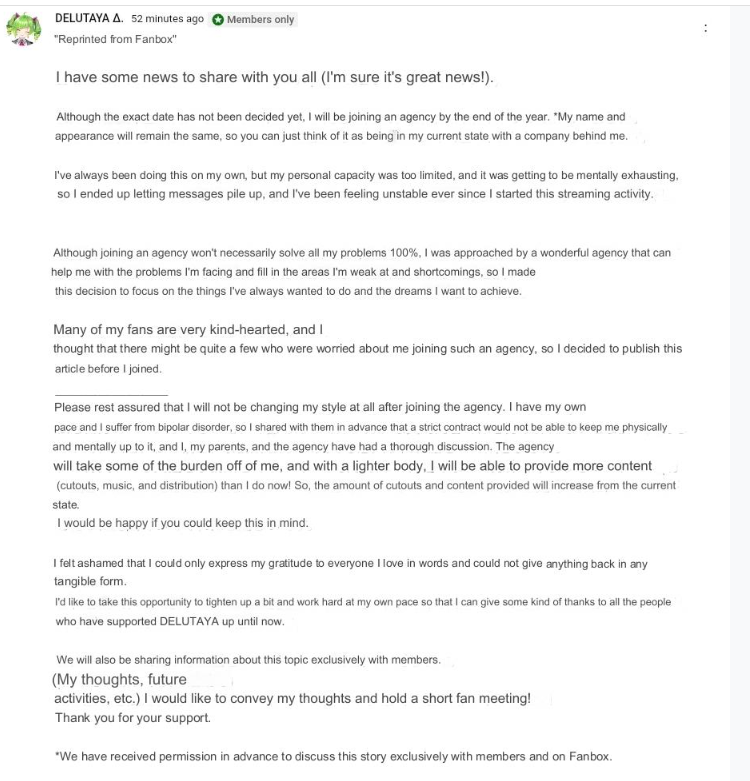This screenshot has width=750, height=781.
Task: Click the line 'Although joining an agency won't necessarily'
Action: tap(362, 253)
